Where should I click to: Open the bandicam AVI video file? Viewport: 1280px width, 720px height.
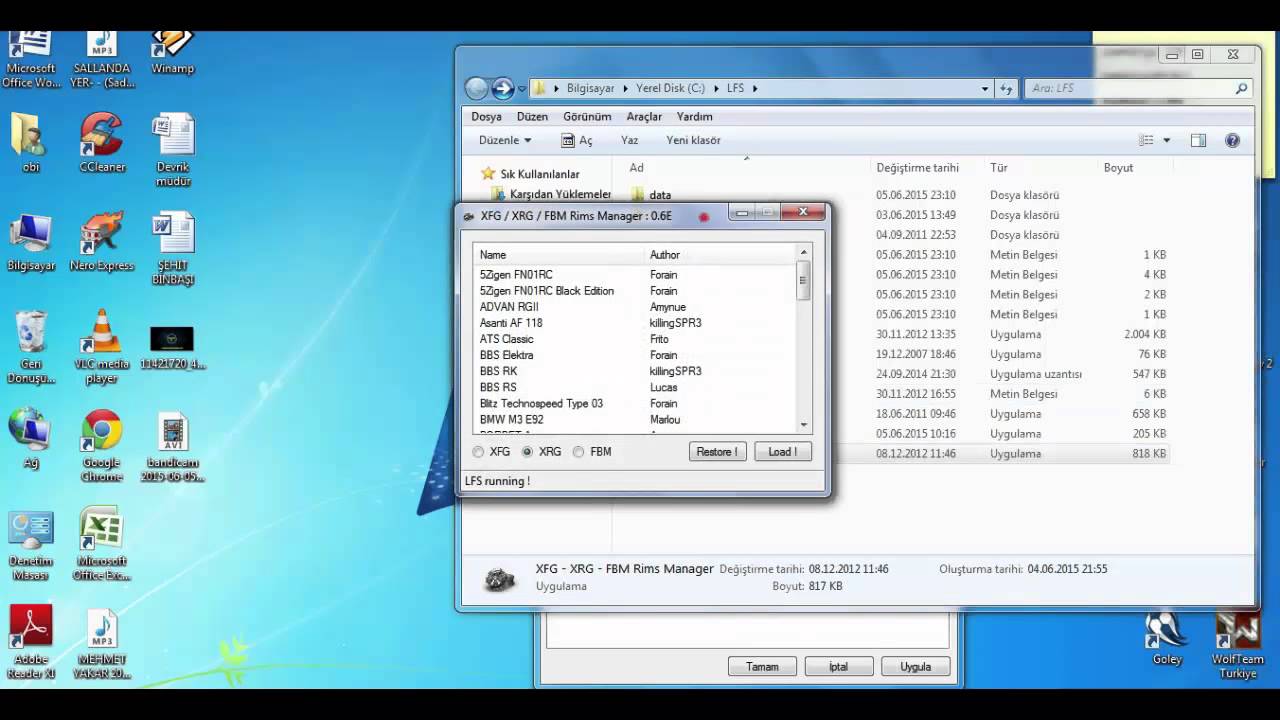click(172, 447)
